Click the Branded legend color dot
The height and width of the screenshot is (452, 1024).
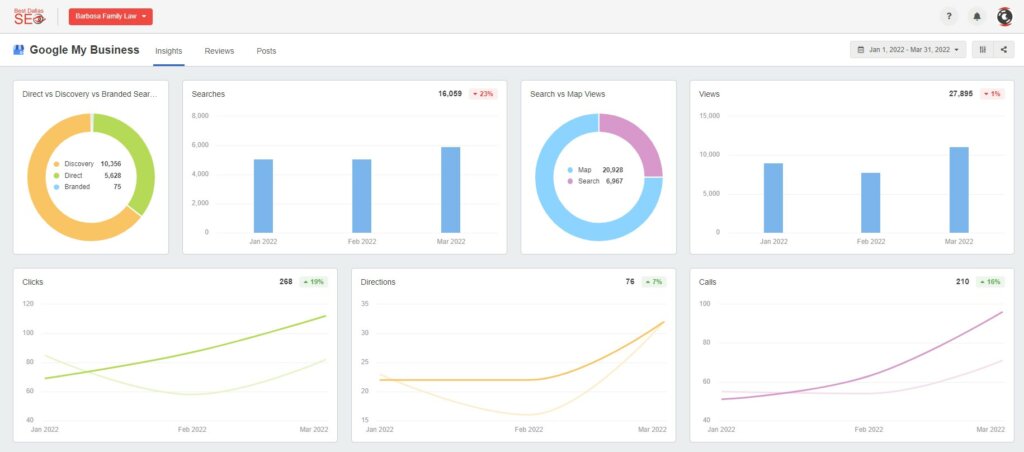(x=57, y=186)
